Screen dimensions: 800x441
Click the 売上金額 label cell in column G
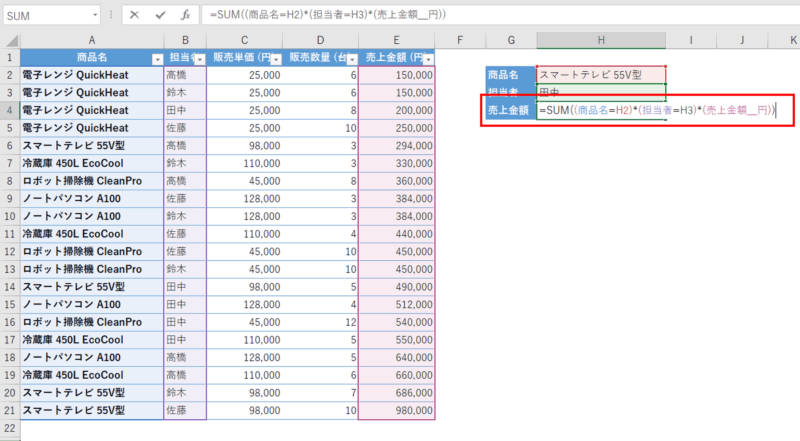(510, 111)
